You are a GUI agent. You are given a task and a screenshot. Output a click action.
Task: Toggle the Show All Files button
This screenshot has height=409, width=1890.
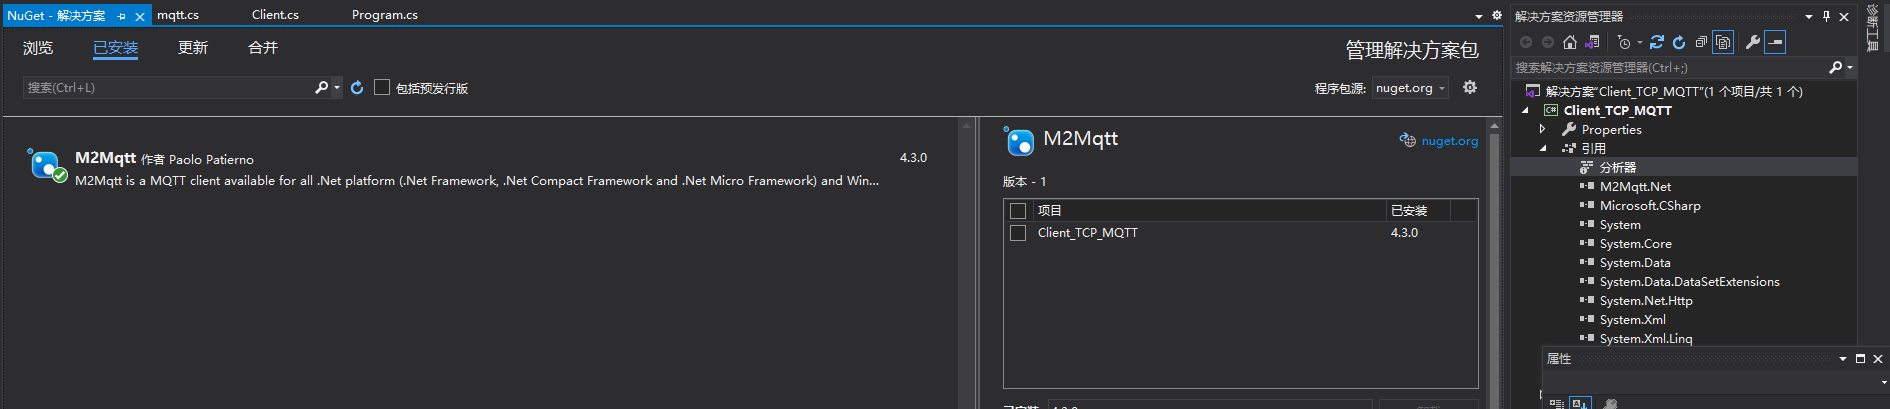[1723, 42]
